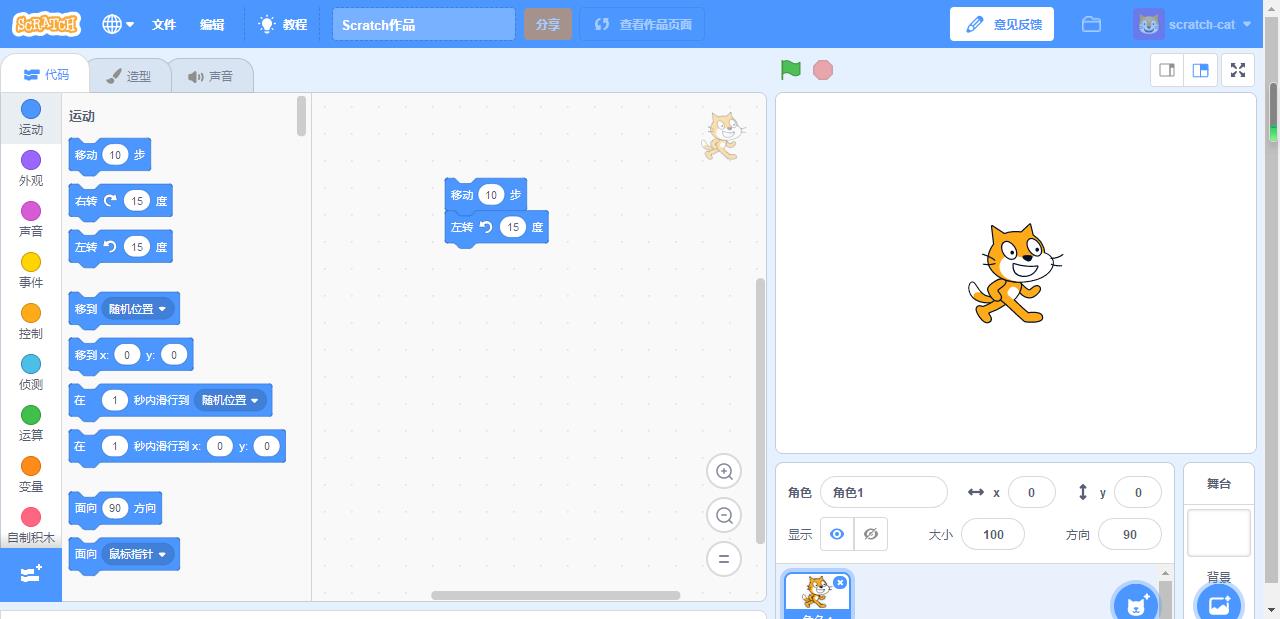Click workspace block 移动 10 步

tap(485, 195)
